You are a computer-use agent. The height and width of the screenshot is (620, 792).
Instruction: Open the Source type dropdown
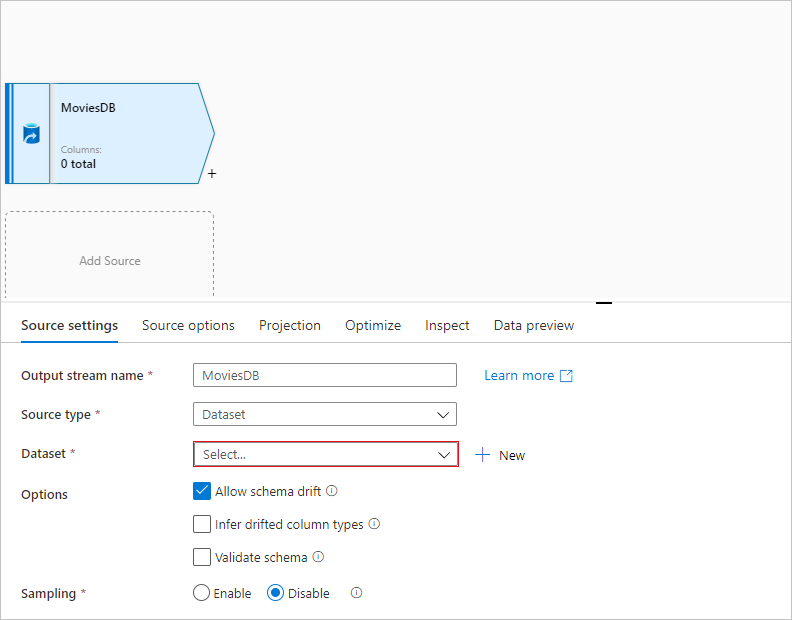(324, 414)
